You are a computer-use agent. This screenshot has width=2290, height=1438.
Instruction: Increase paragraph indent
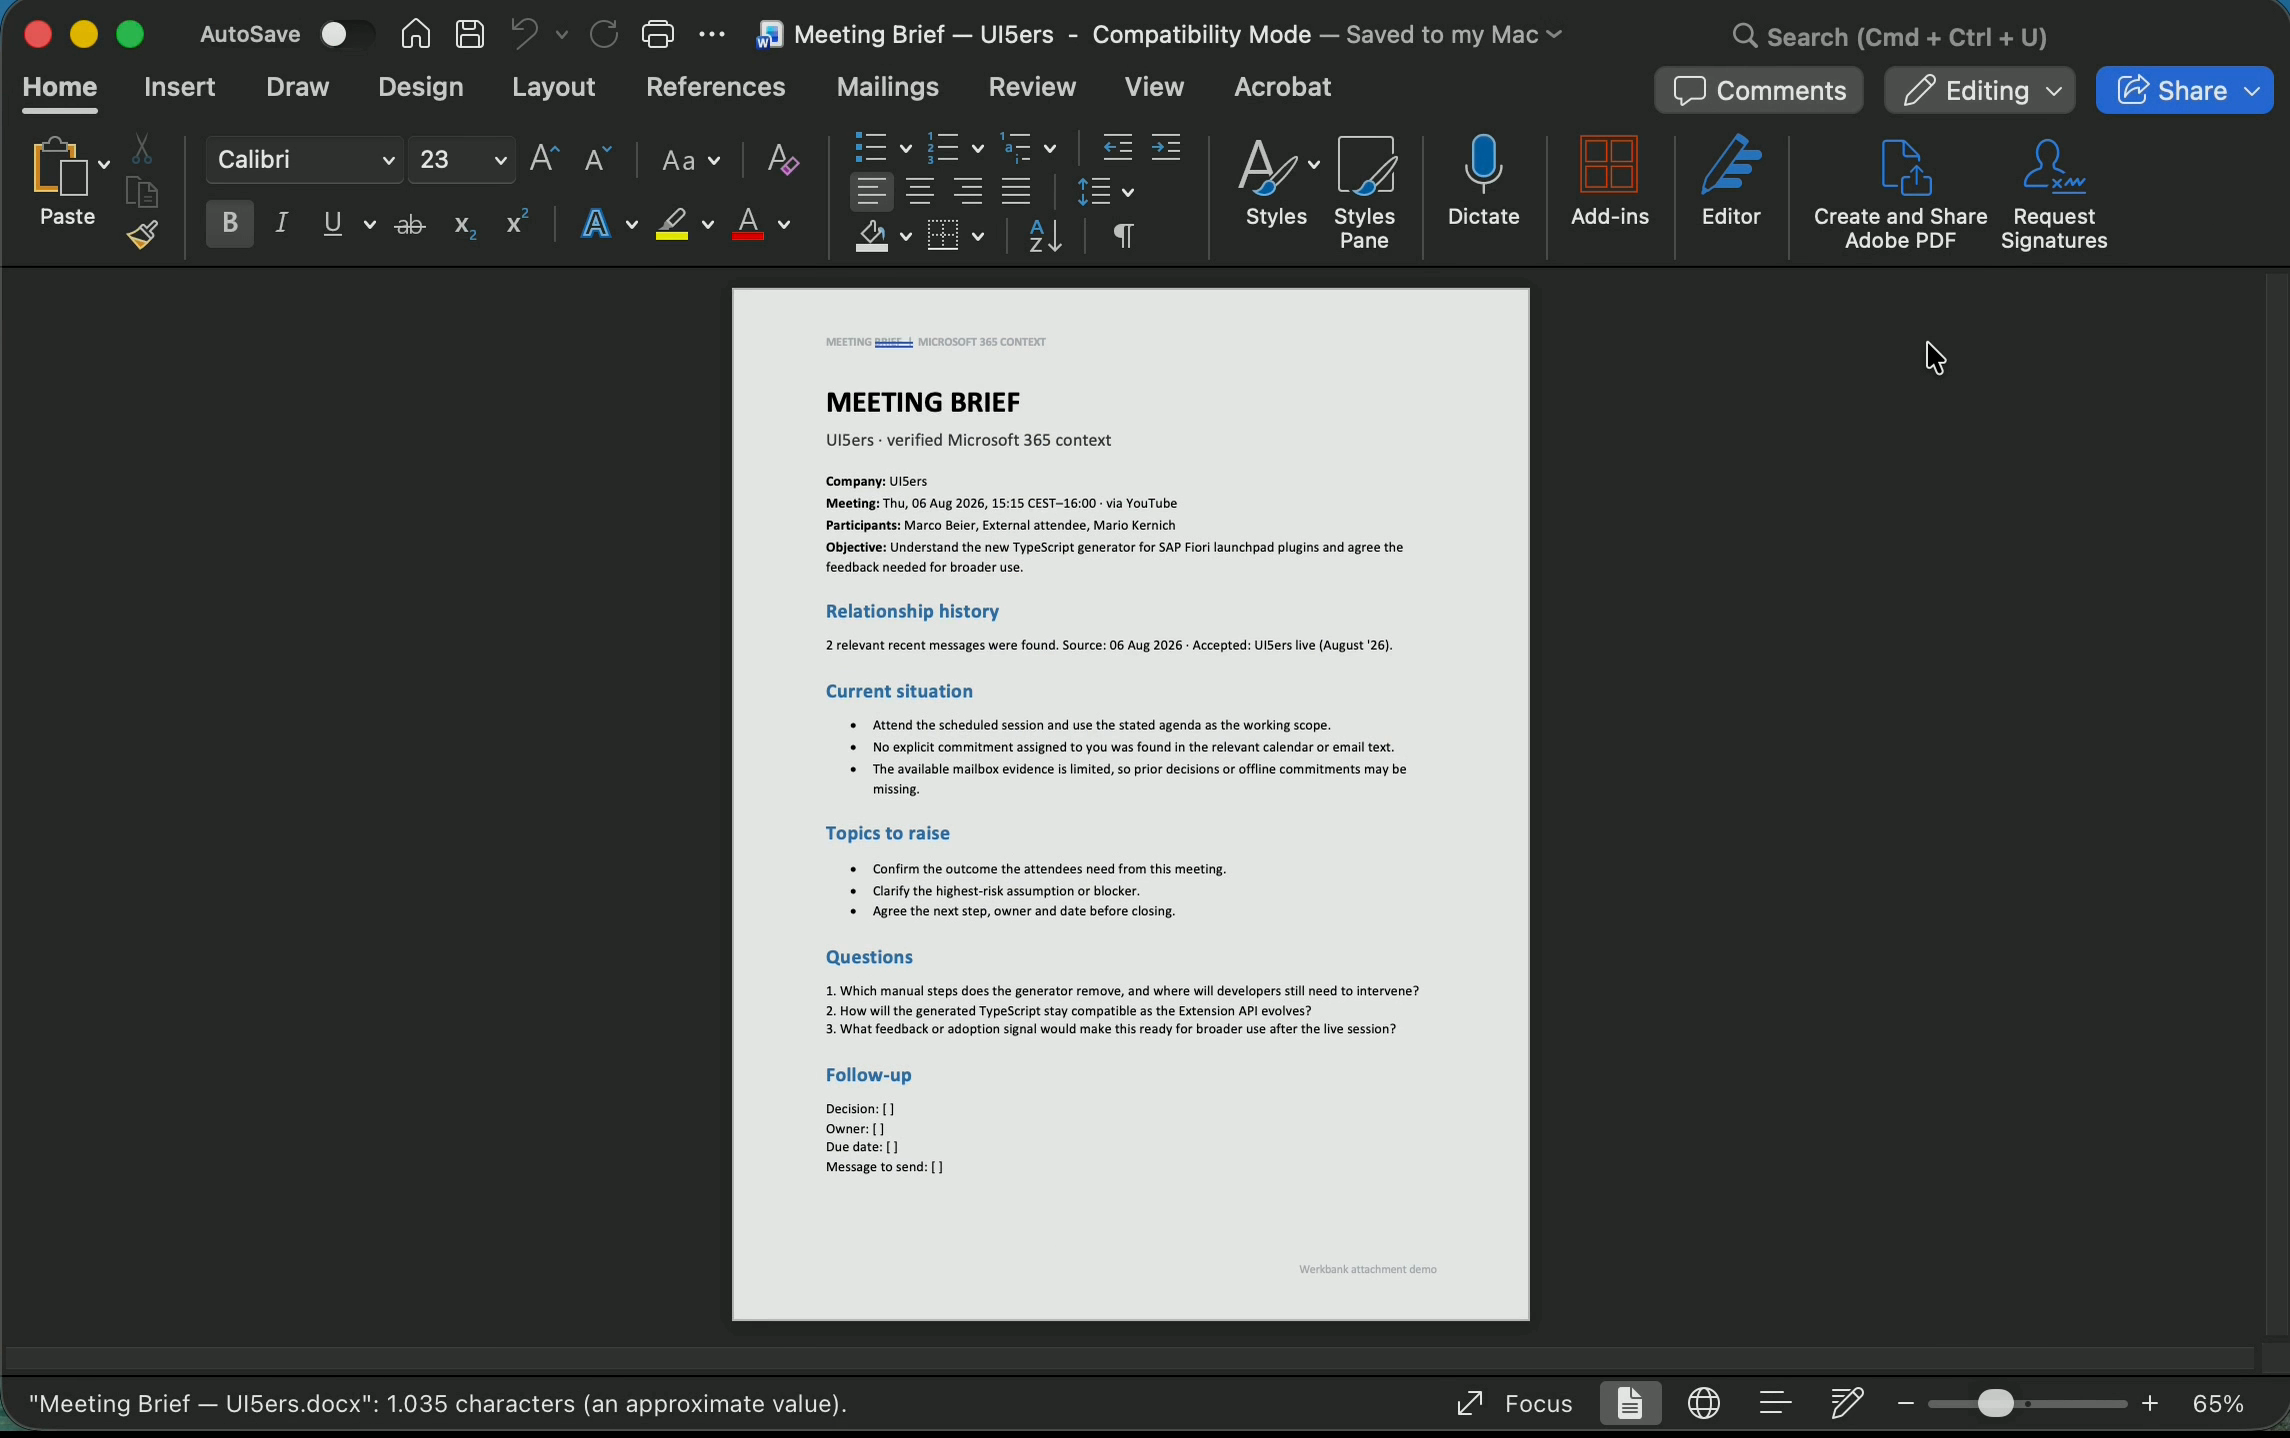click(x=1166, y=148)
